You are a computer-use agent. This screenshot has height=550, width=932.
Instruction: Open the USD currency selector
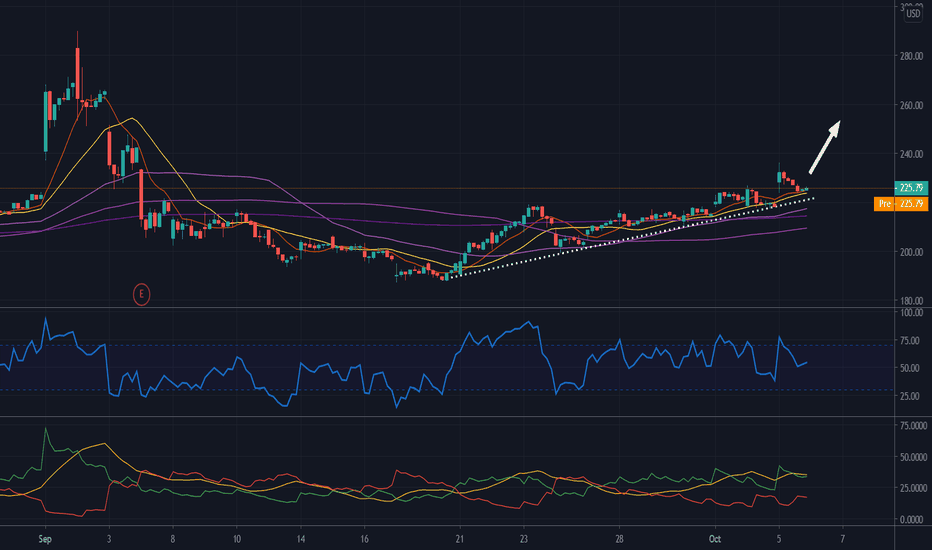[x=913, y=14]
